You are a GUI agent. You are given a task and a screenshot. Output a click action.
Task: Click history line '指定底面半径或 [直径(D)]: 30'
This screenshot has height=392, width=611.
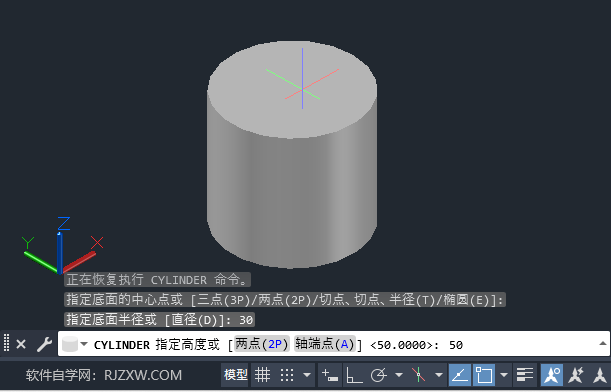(x=160, y=320)
